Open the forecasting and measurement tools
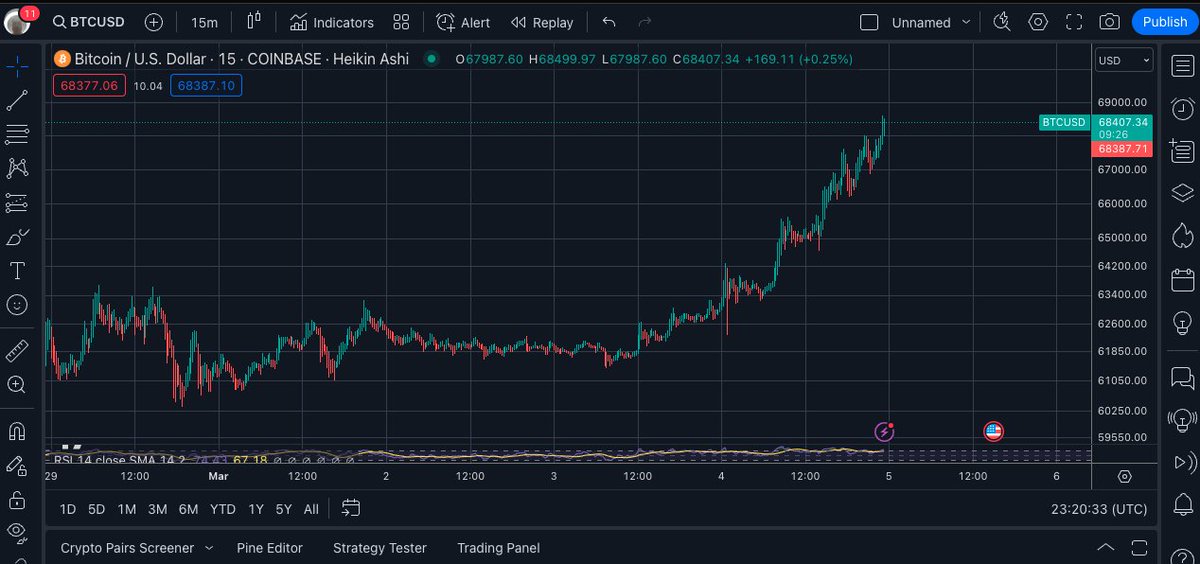The height and width of the screenshot is (564, 1200). point(17,202)
